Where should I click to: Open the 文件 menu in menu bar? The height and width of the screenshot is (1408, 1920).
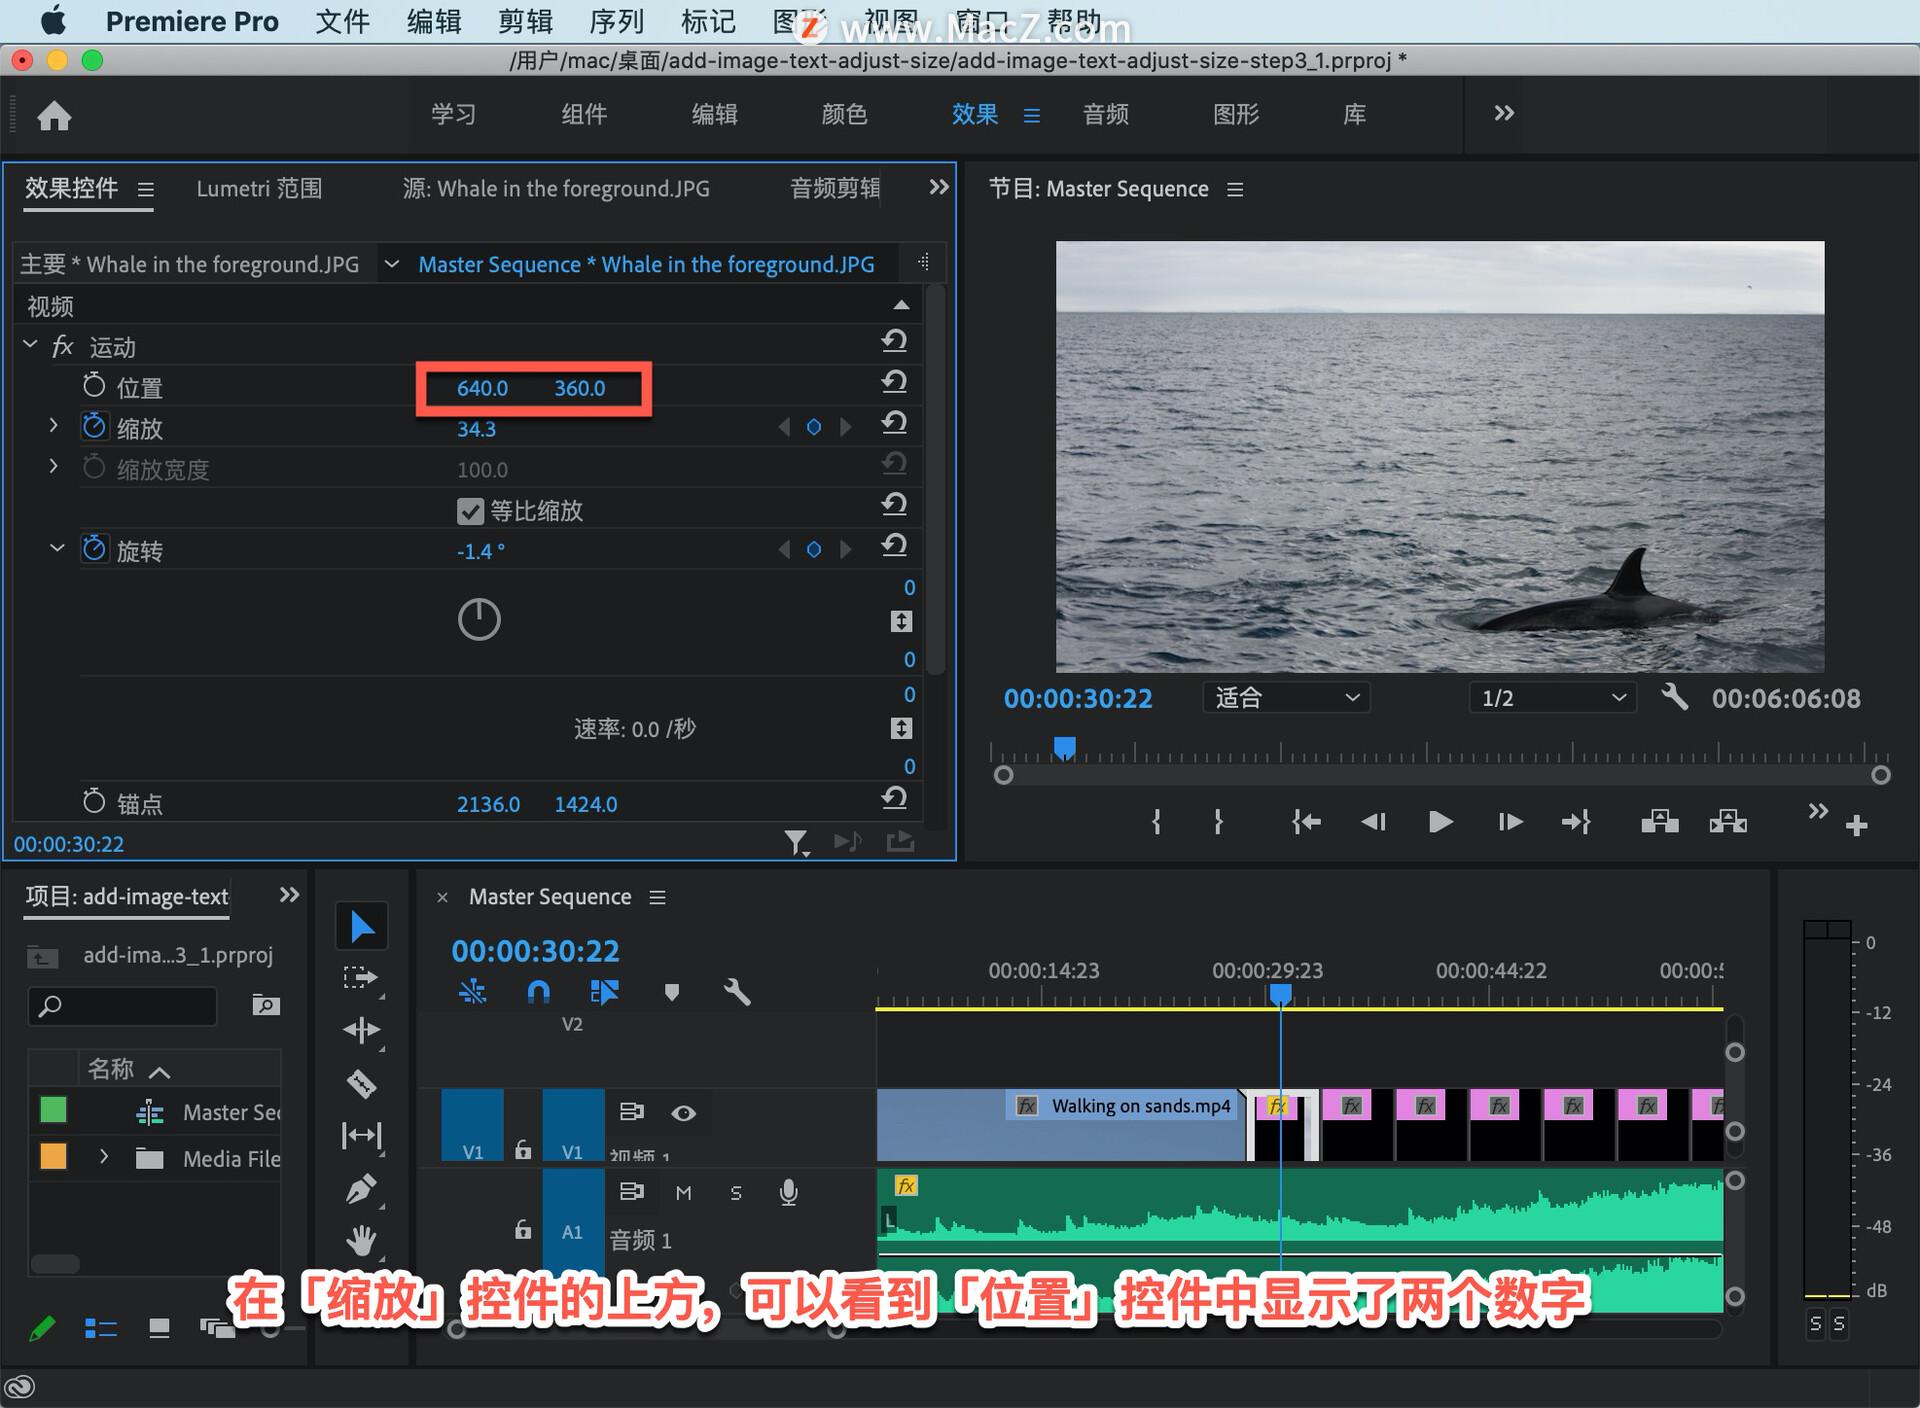pyautogui.click(x=342, y=21)
